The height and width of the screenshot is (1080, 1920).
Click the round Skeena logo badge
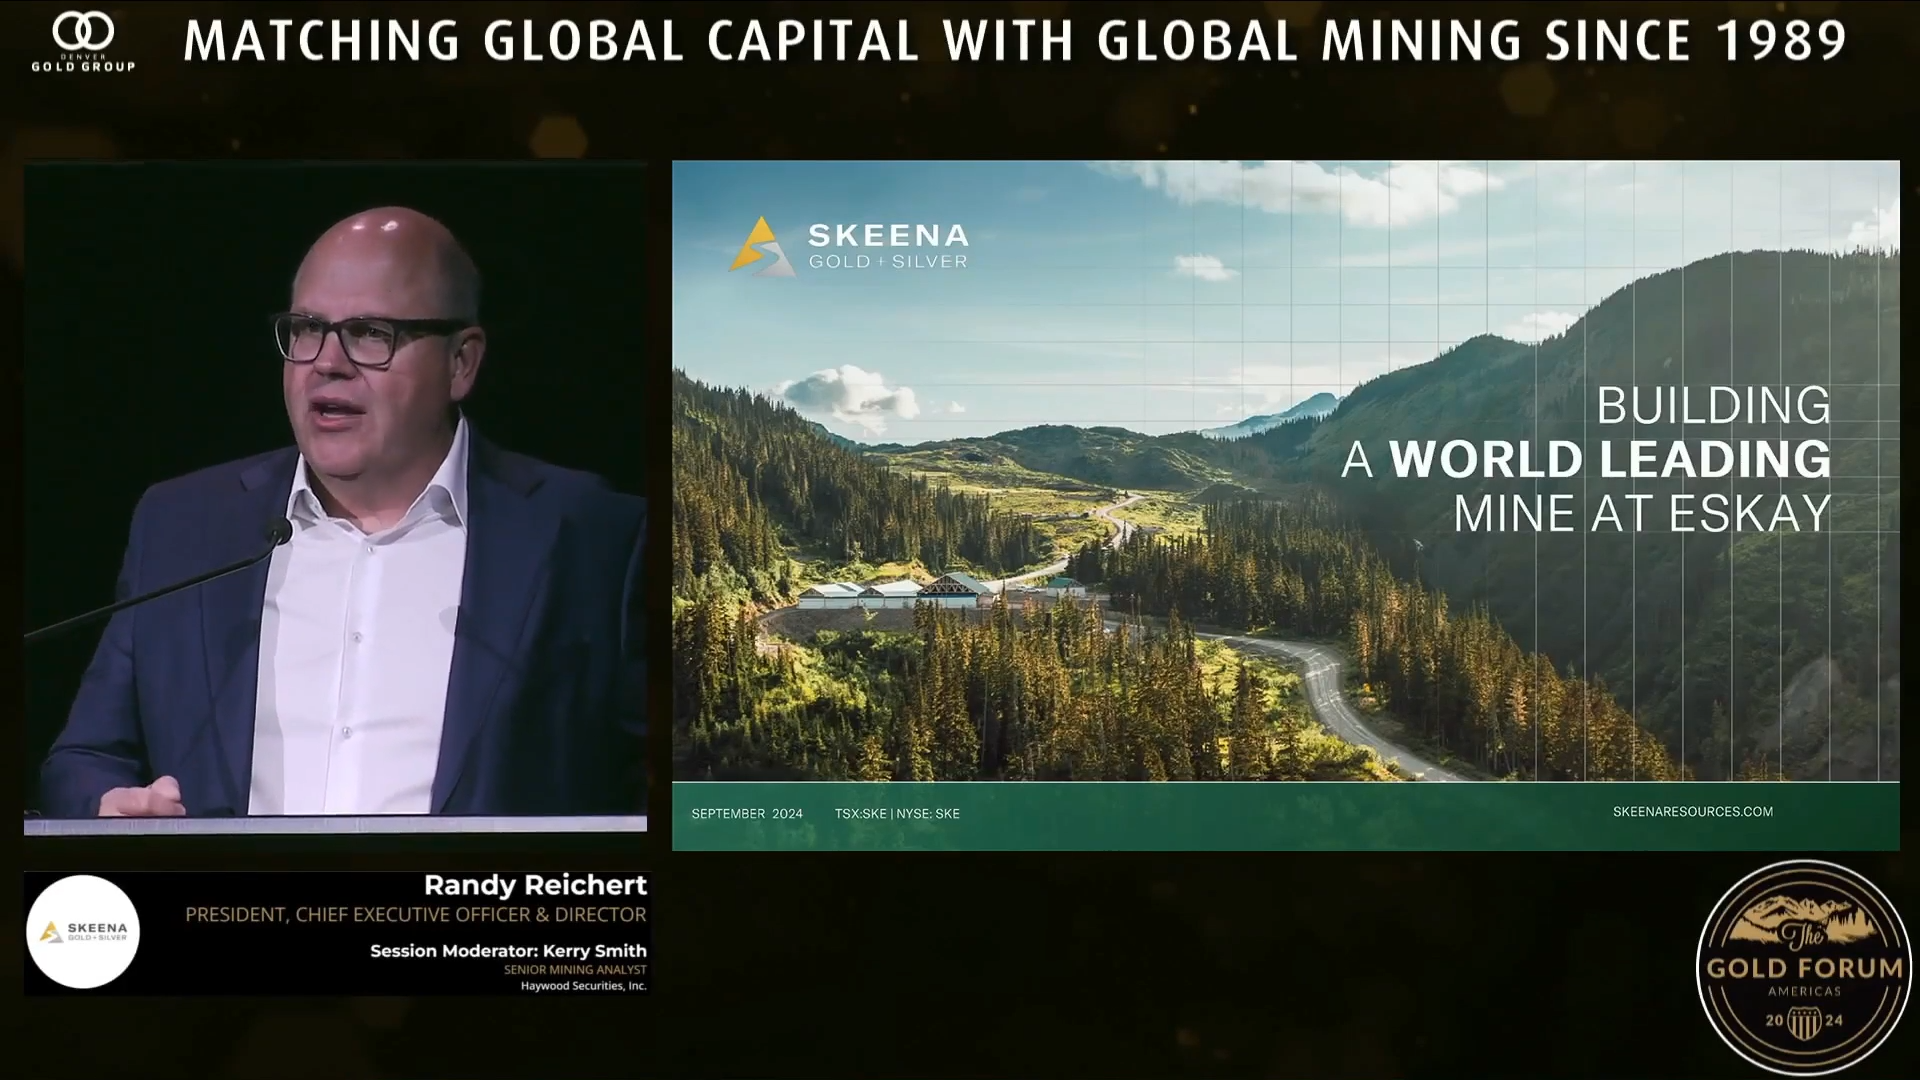(x=83, y=932)
